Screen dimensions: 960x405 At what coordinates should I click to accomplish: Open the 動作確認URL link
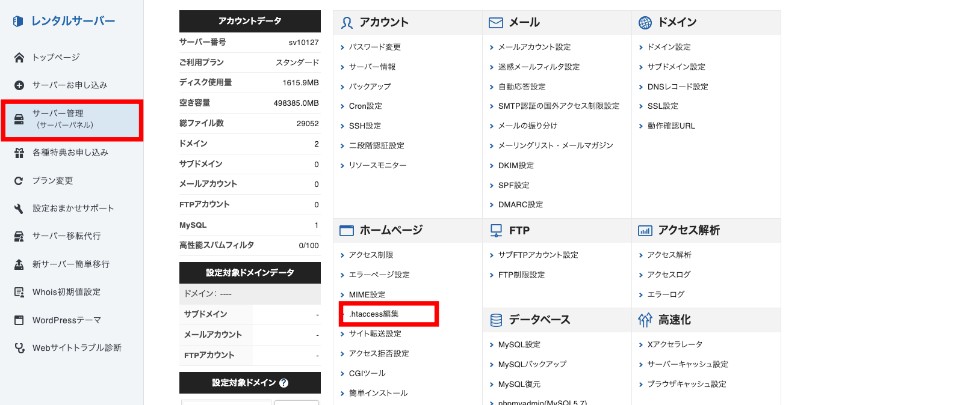coord(671,125)
